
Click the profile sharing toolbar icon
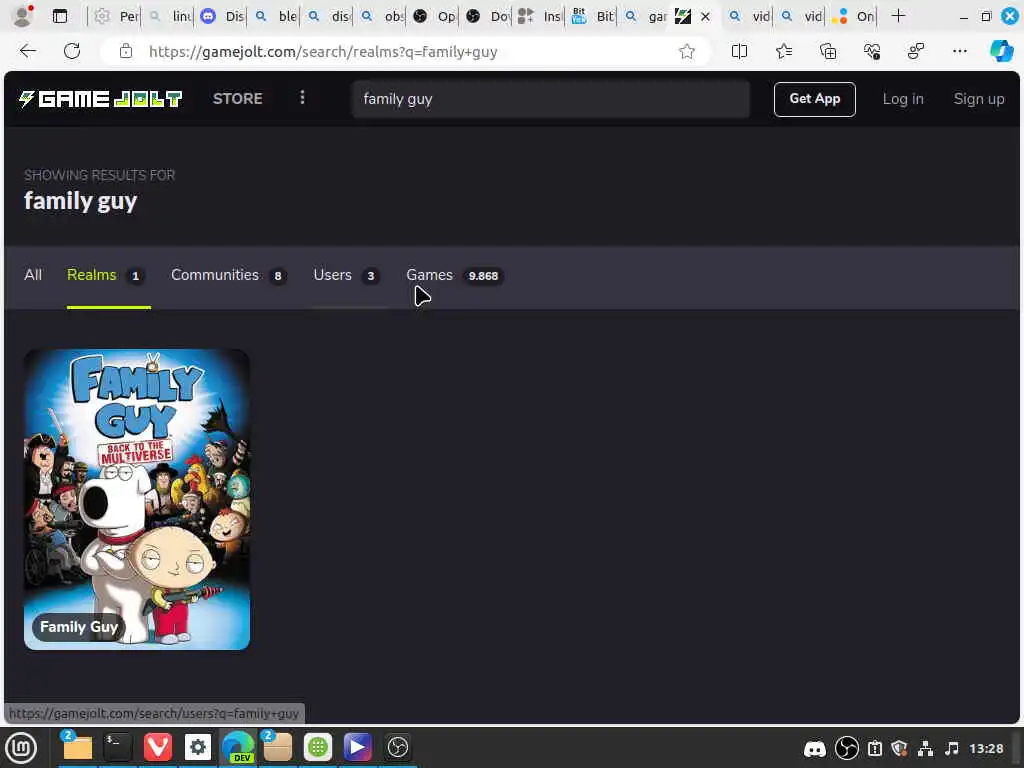pos(916,51)
